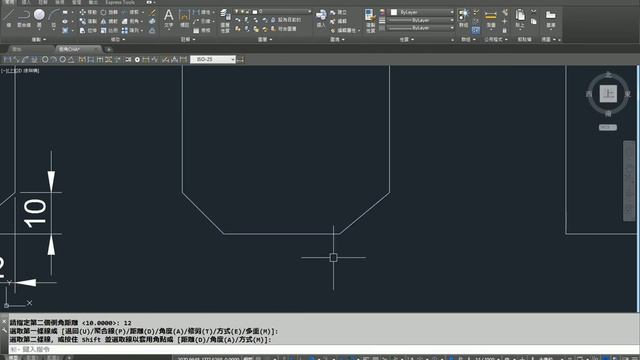
Task: Click the Chamfer/Fillet tool icon
Action: [130, 21]
